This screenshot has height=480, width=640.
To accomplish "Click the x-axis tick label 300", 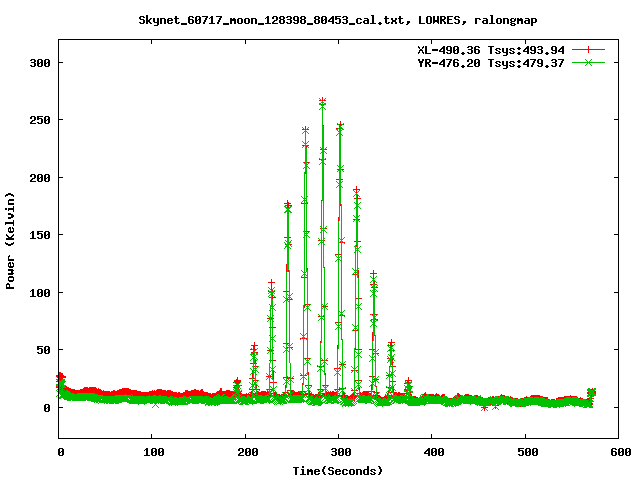I will pos(341,452).
